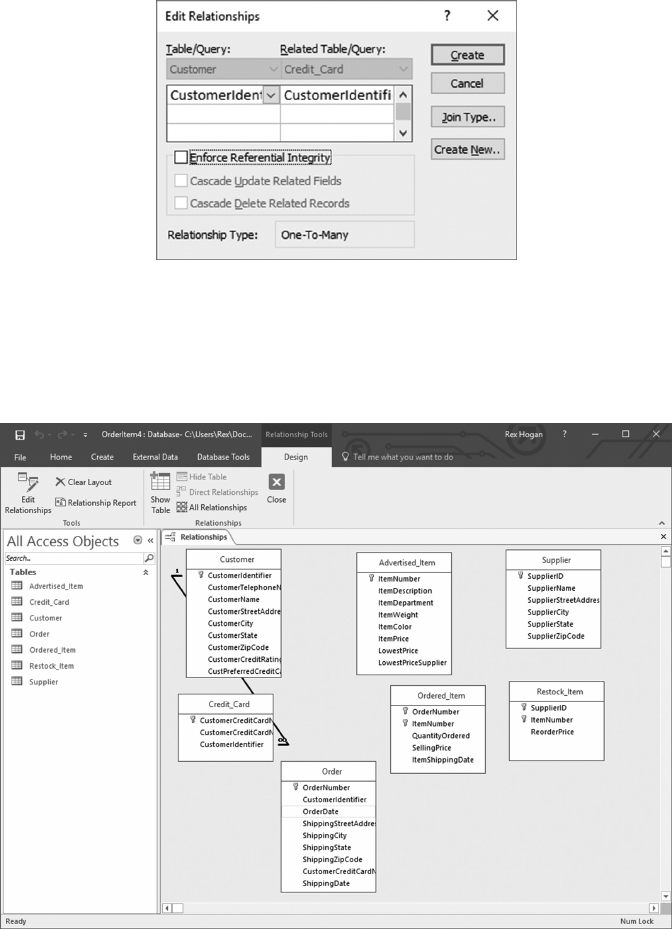Click the field grid scroll down arrow

pos(403,133)
